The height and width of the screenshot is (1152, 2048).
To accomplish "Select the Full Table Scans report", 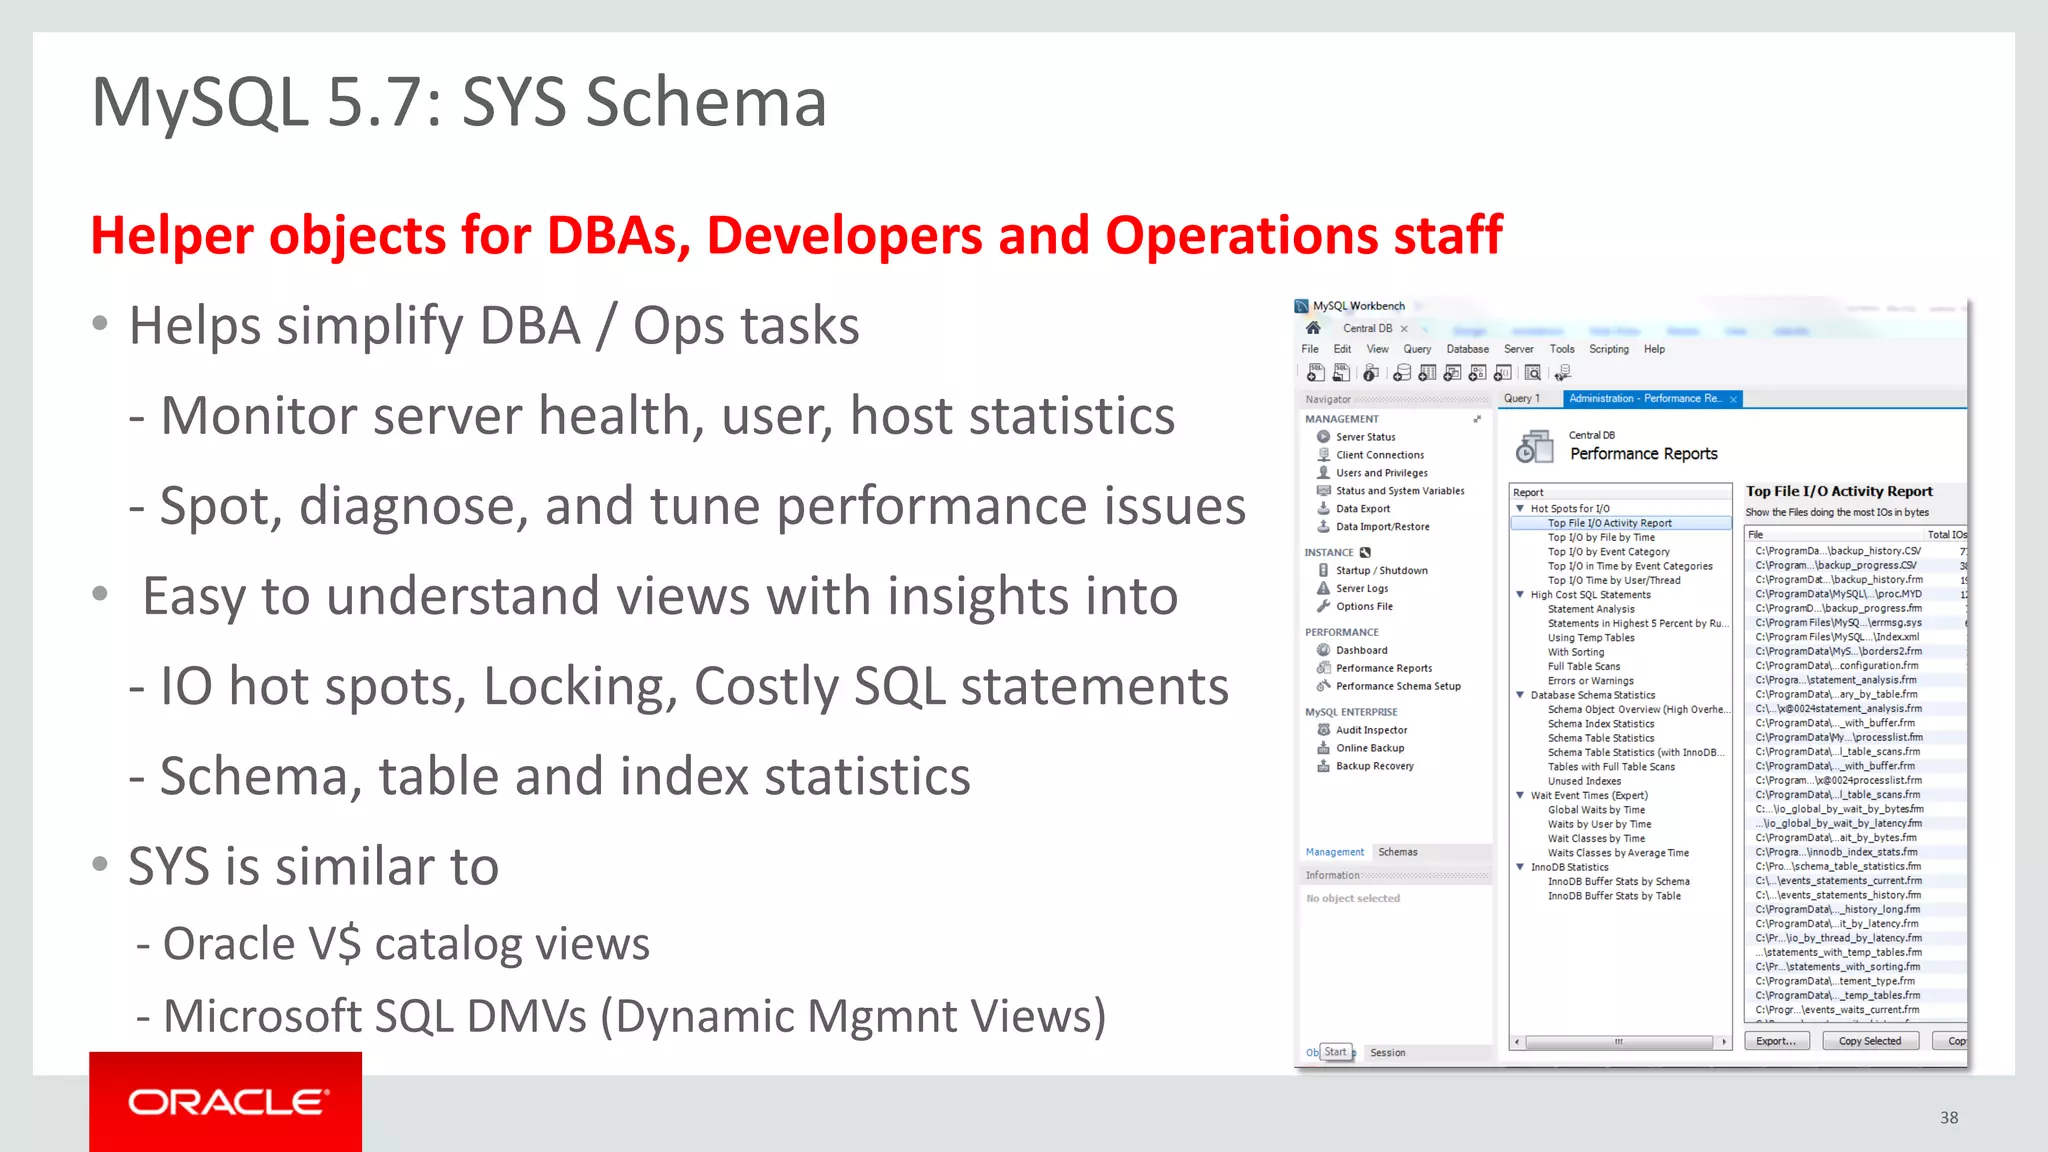I will coord(1584,667).
